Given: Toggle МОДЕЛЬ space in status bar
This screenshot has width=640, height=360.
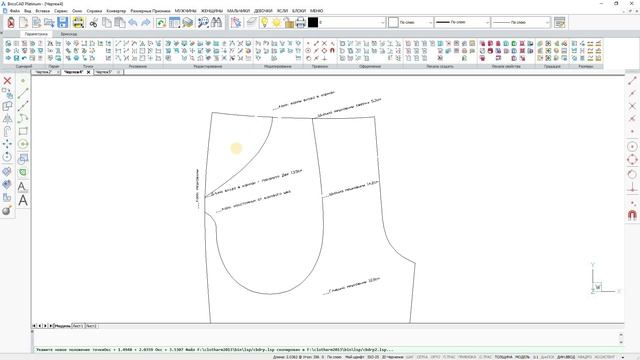Looking at the screenshot, I should 522,357.
